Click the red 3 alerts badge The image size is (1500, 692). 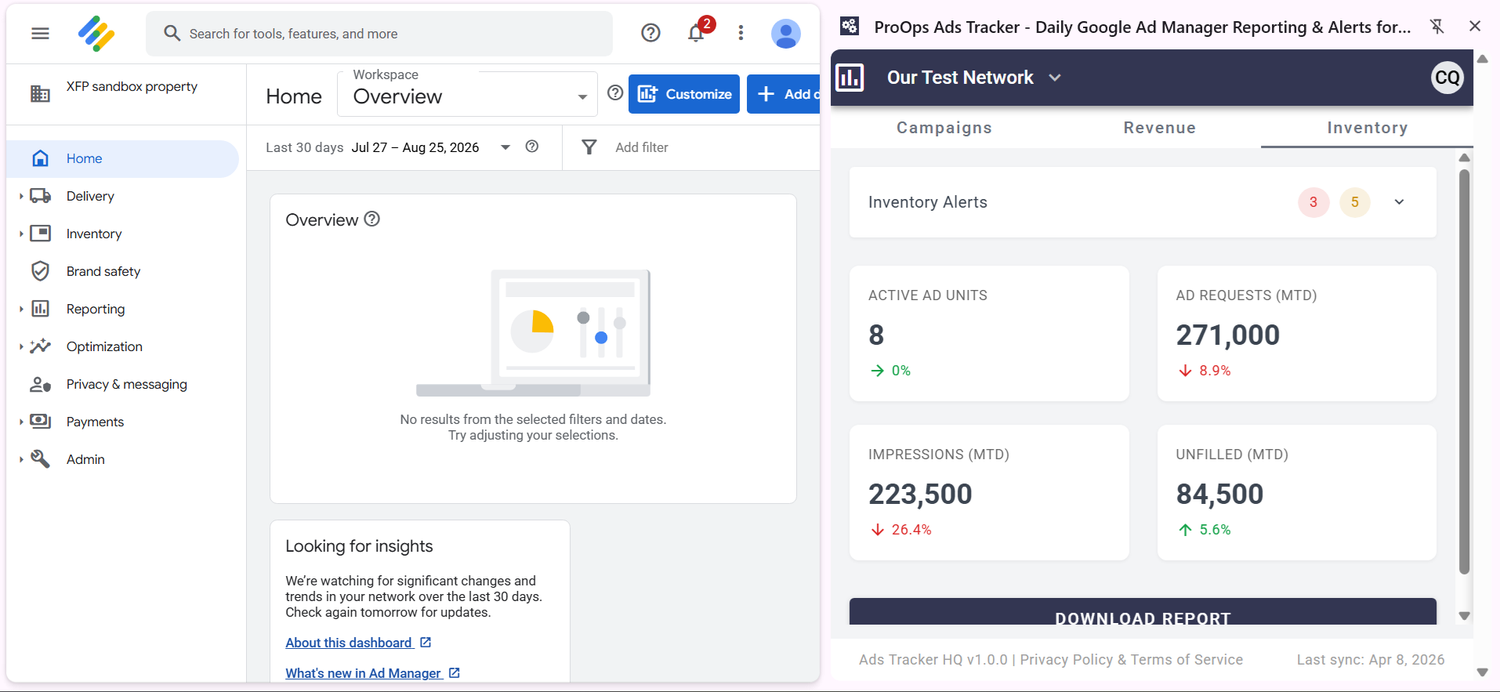click(x=1313, y=202)
